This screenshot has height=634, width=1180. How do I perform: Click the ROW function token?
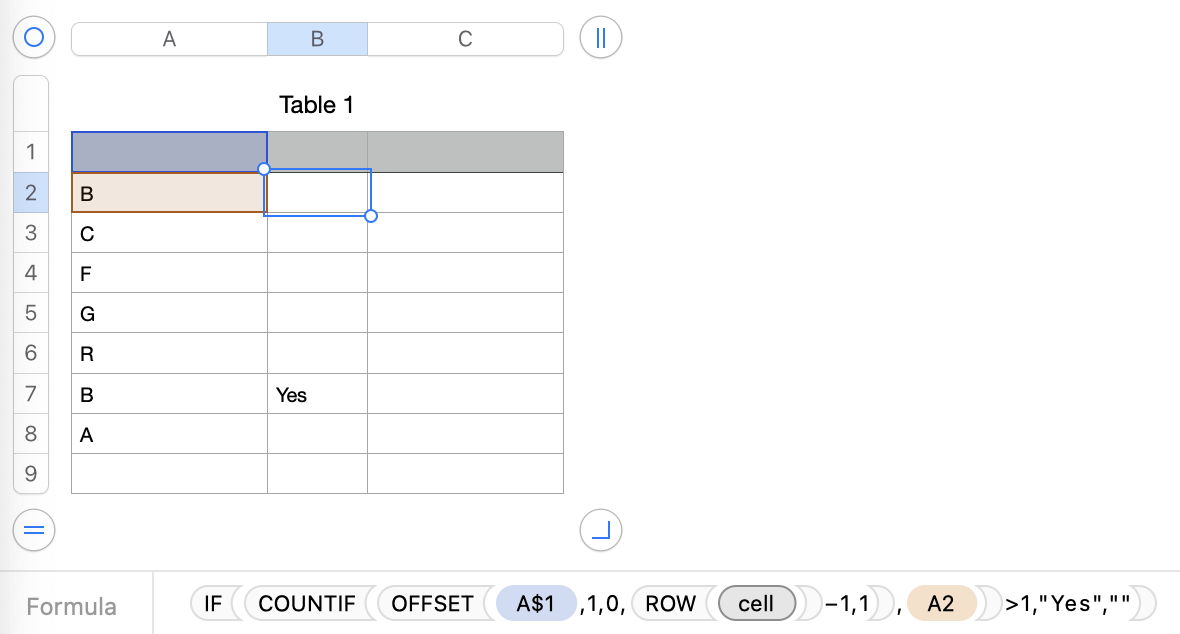pos(669,604)
